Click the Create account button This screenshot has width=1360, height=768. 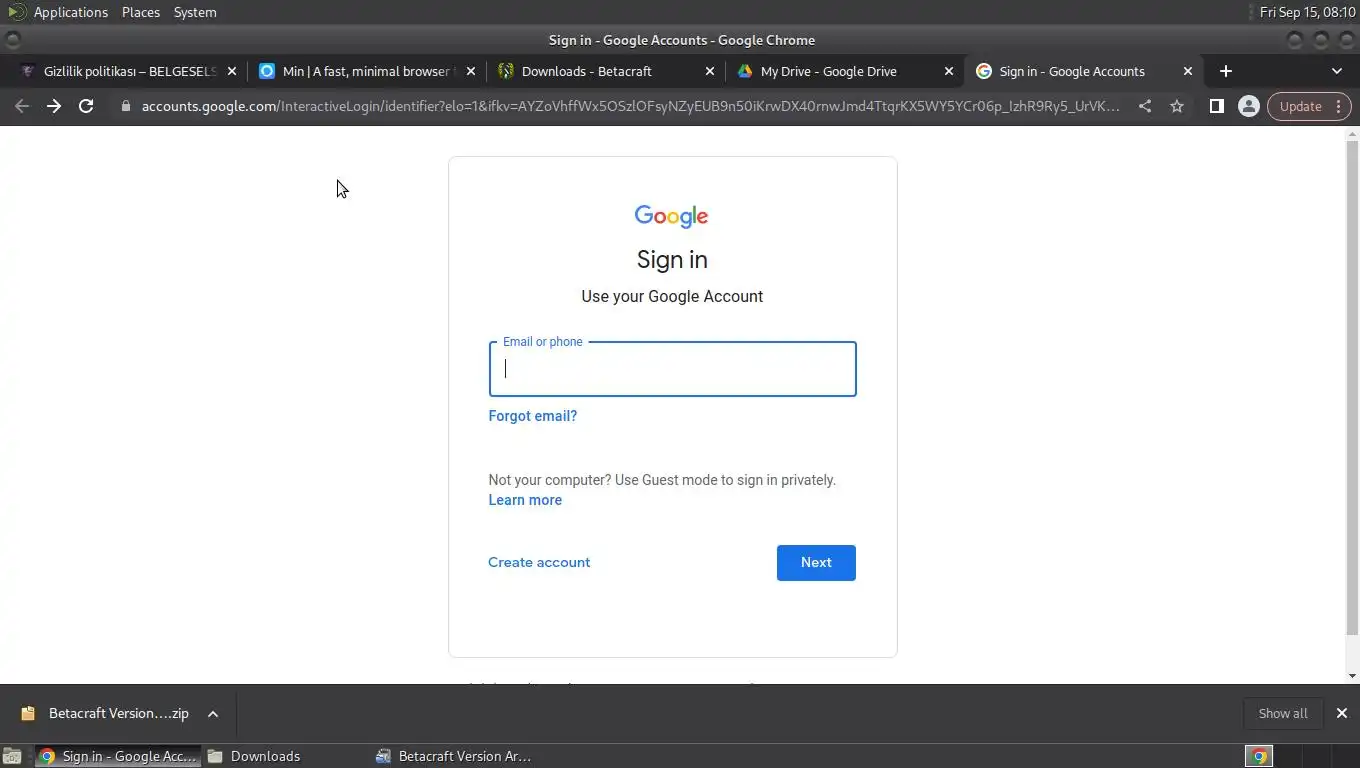(539, 562)
